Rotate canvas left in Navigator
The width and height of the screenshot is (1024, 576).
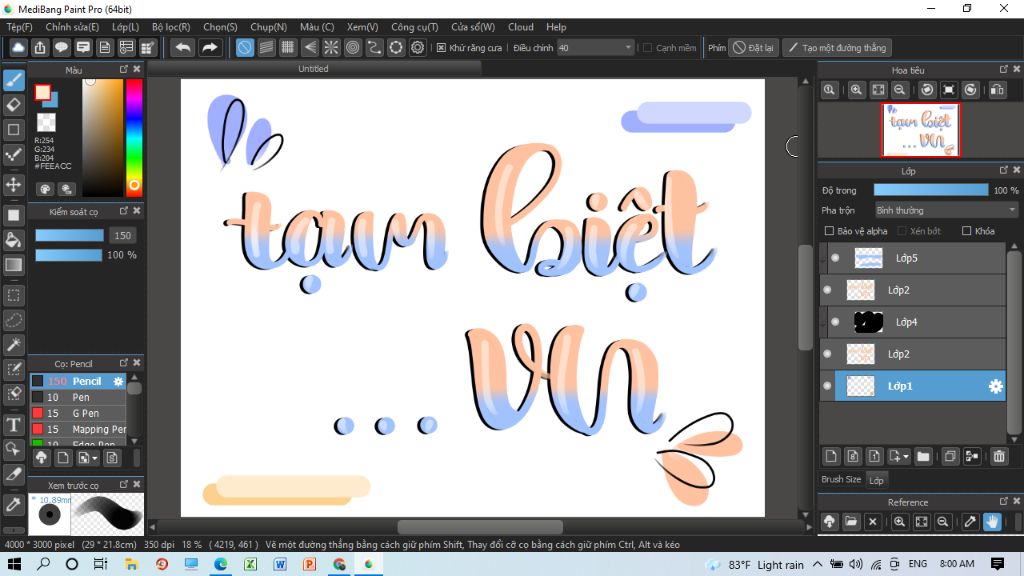click(927, 90)
